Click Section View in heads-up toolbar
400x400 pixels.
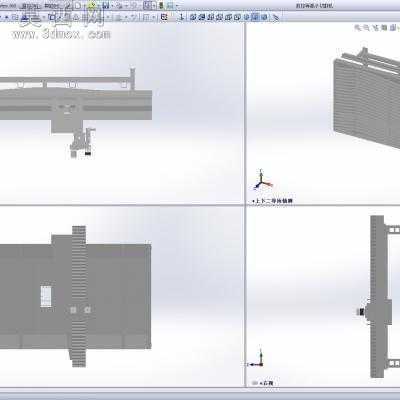click(384, 28)
